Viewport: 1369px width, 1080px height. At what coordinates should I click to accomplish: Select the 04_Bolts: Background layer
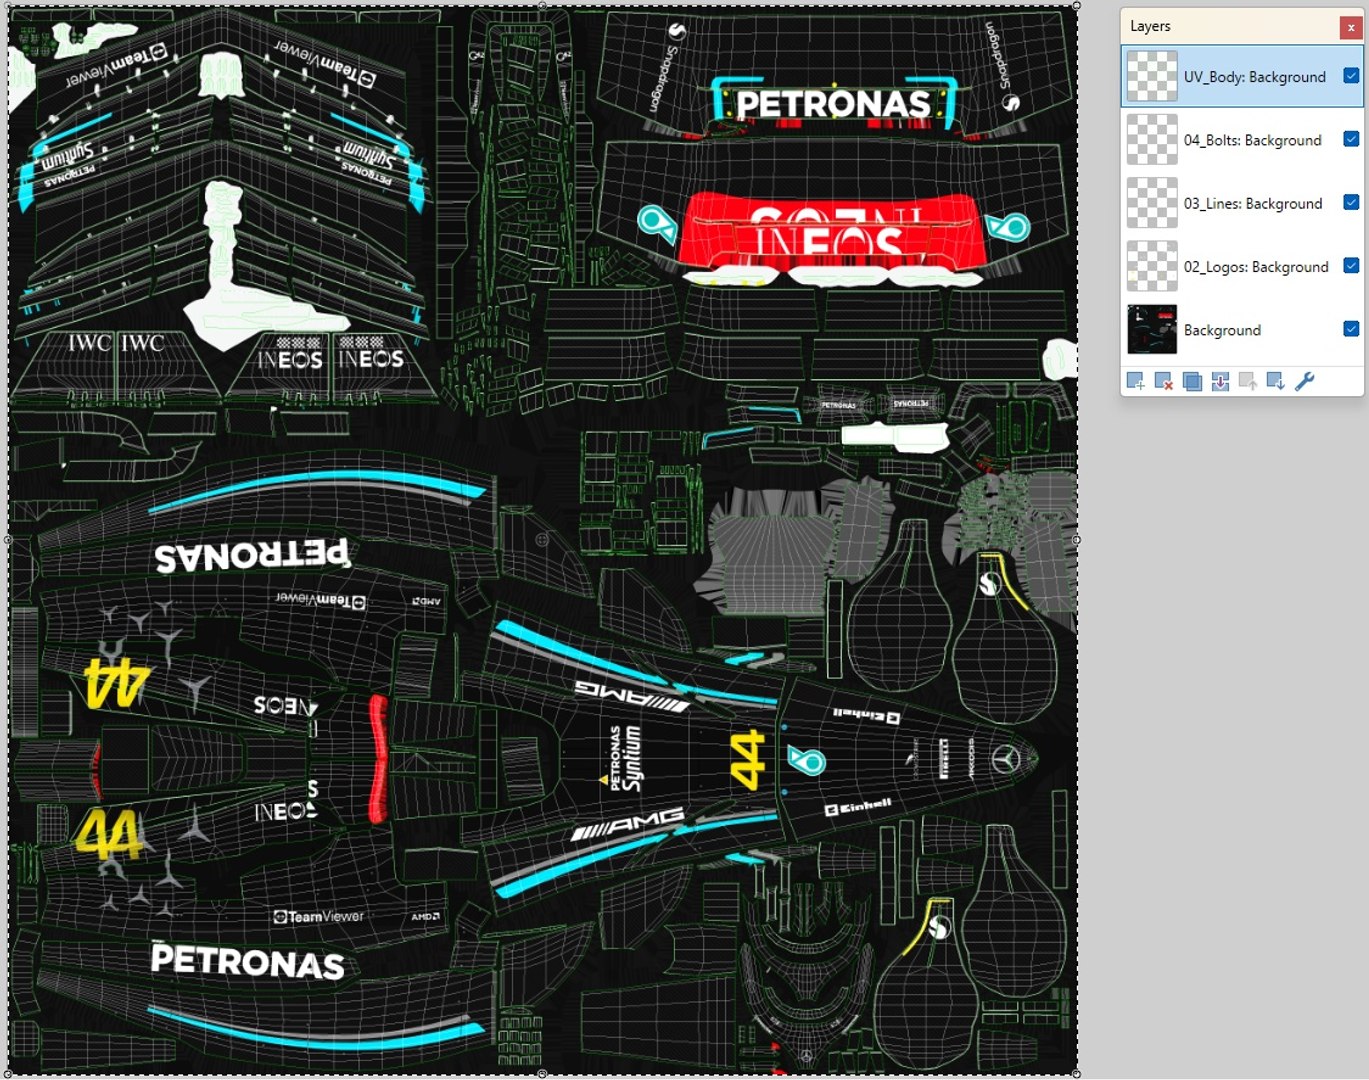(1242, 139)
